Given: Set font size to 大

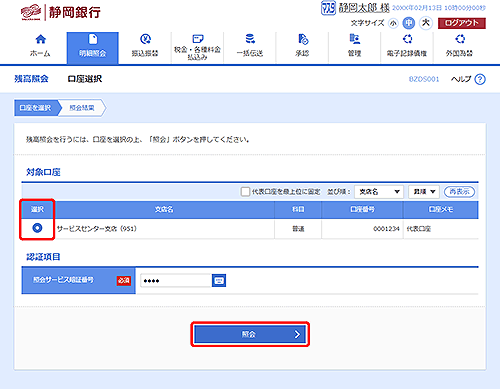Looking at the screenshot, I should point(426,23).
